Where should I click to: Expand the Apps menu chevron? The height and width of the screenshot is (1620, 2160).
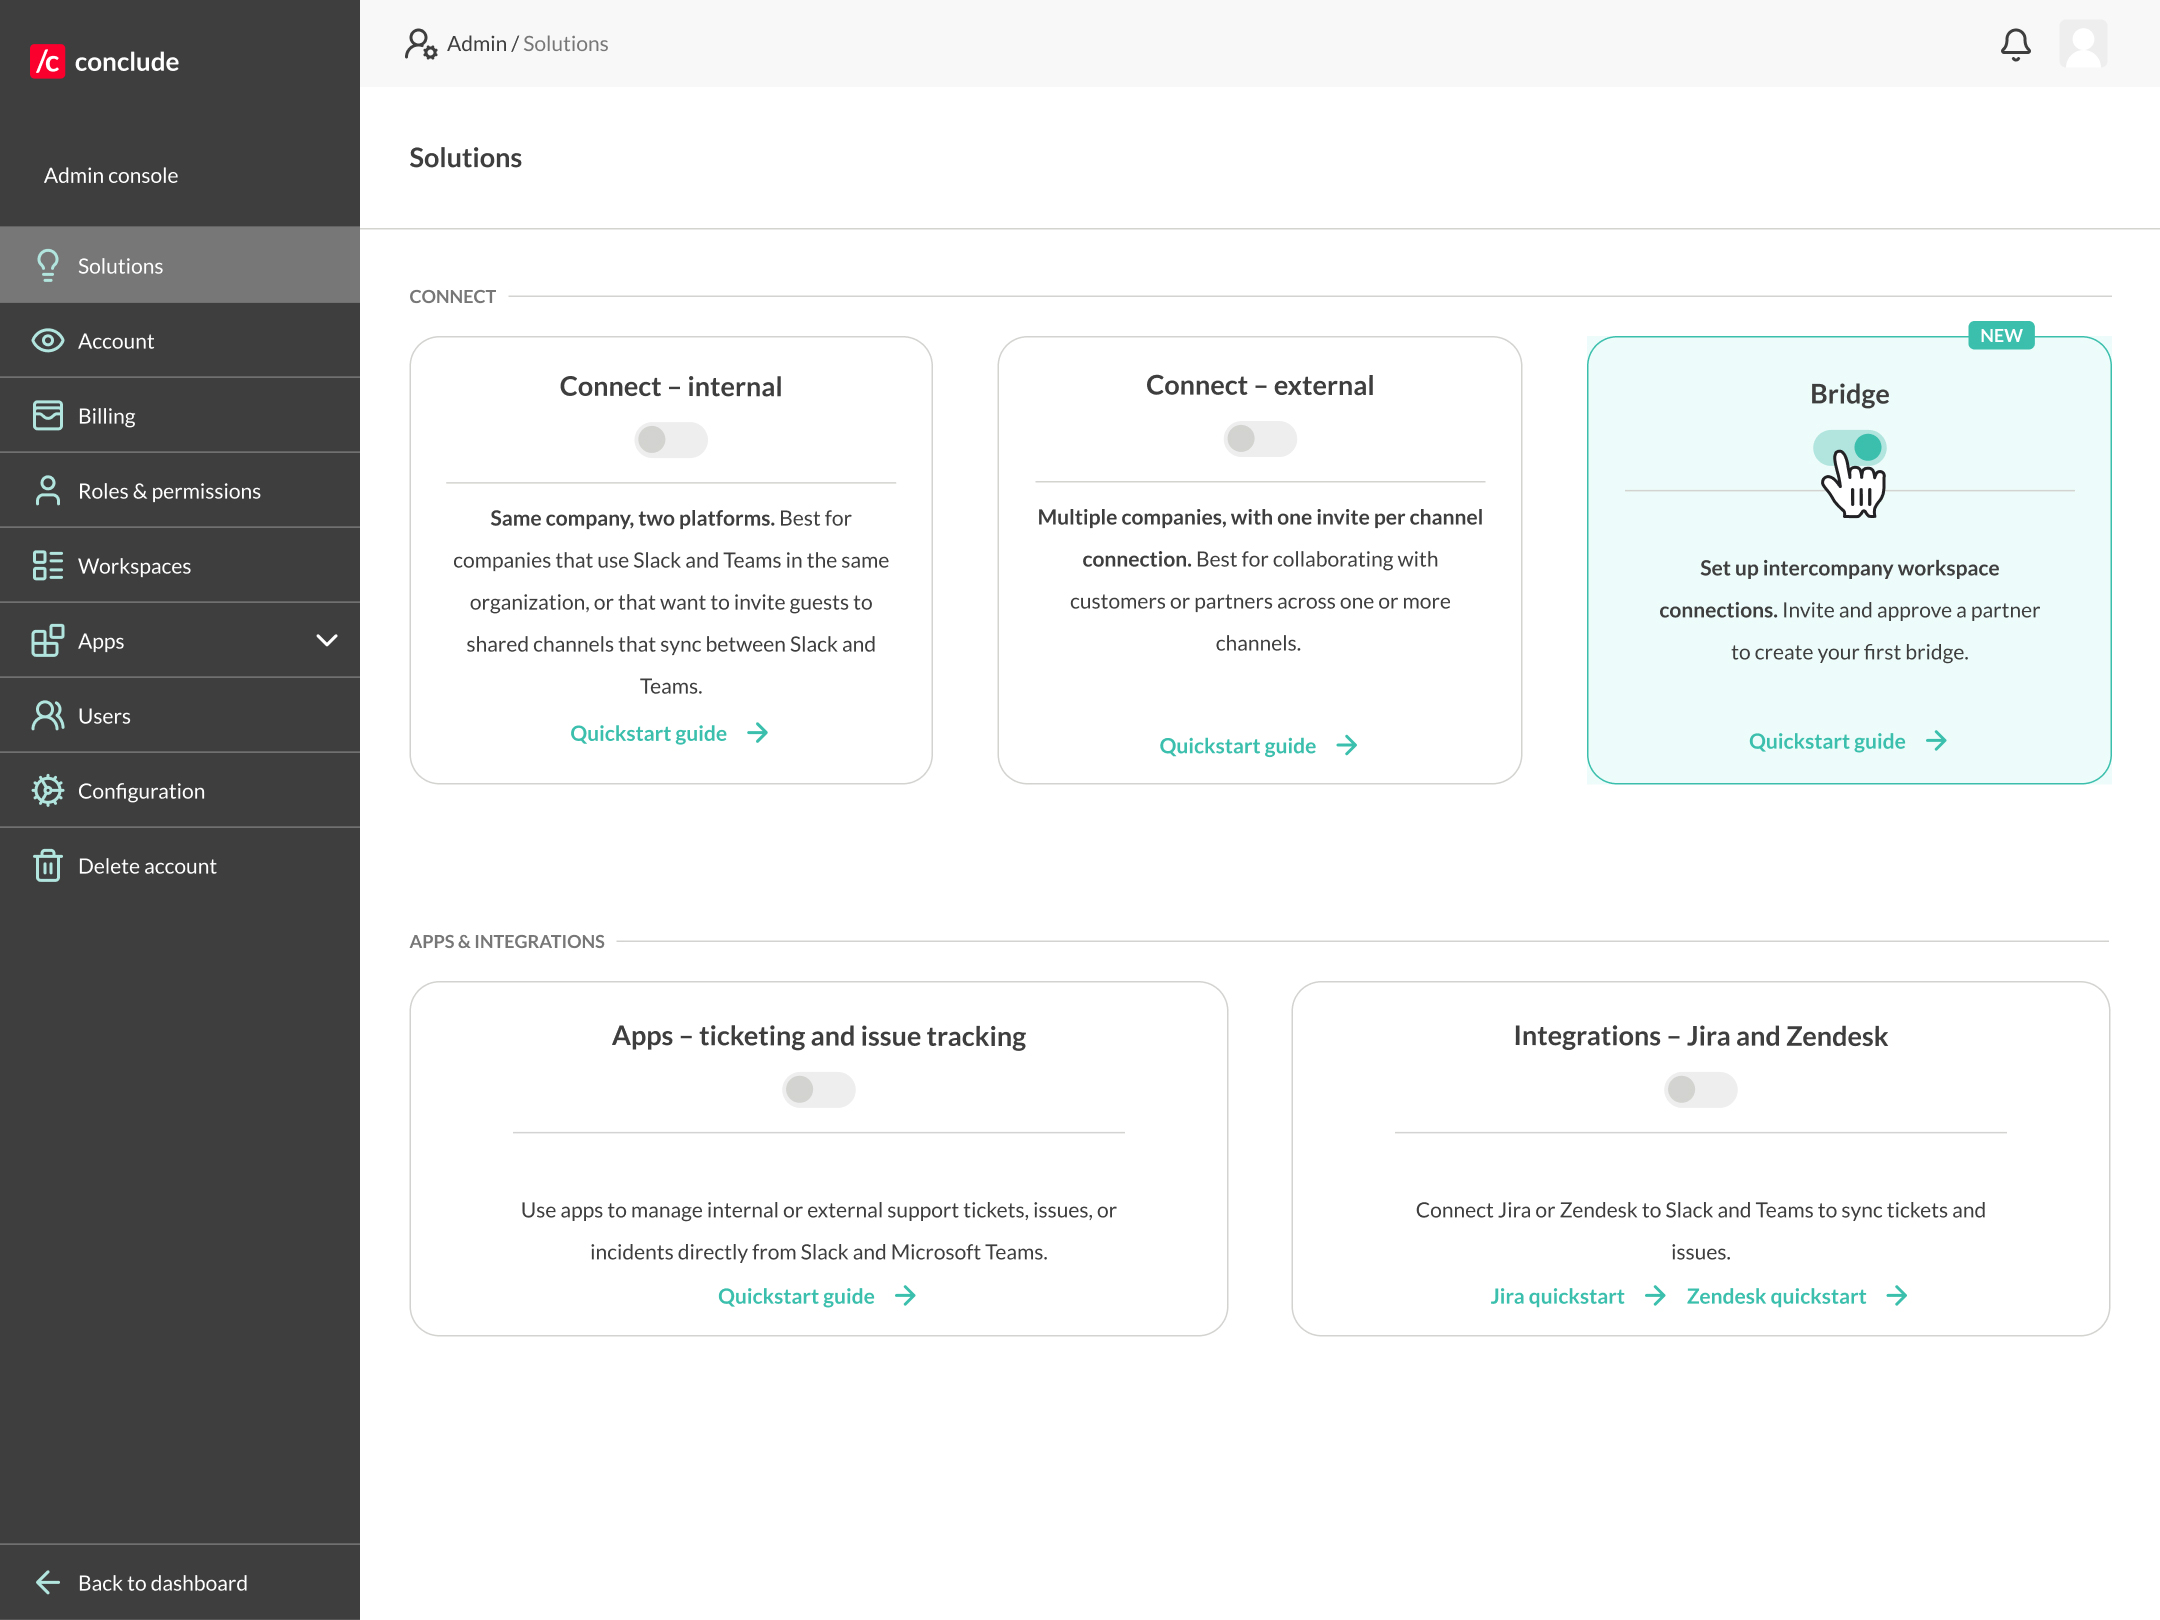(x=327, y=640)
